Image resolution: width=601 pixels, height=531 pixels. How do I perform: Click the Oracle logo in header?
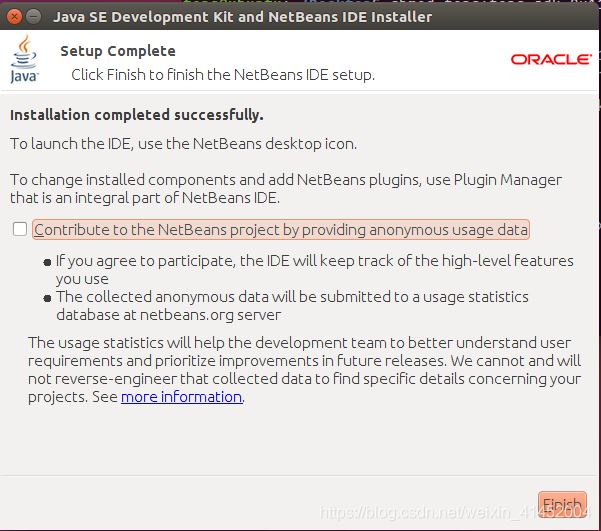pos(550,59)
